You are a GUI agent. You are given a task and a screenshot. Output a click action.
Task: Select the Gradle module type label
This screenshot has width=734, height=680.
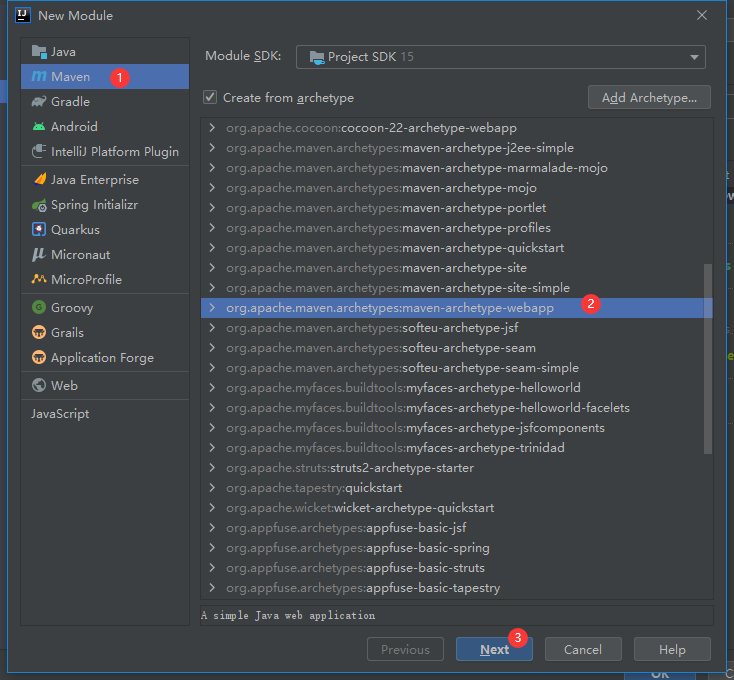tap(70, 102)
